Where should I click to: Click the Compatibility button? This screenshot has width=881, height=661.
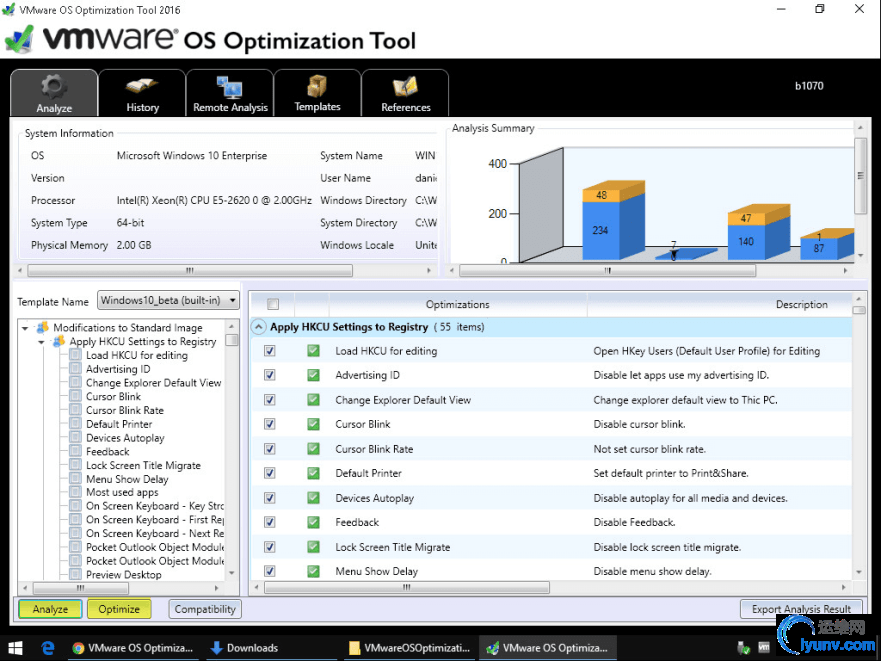205,609
